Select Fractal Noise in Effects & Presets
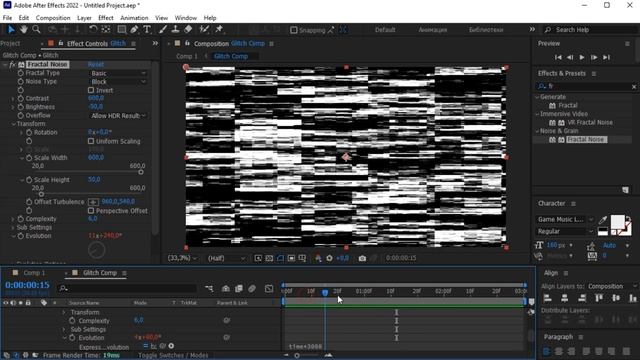 pos(587,140)
